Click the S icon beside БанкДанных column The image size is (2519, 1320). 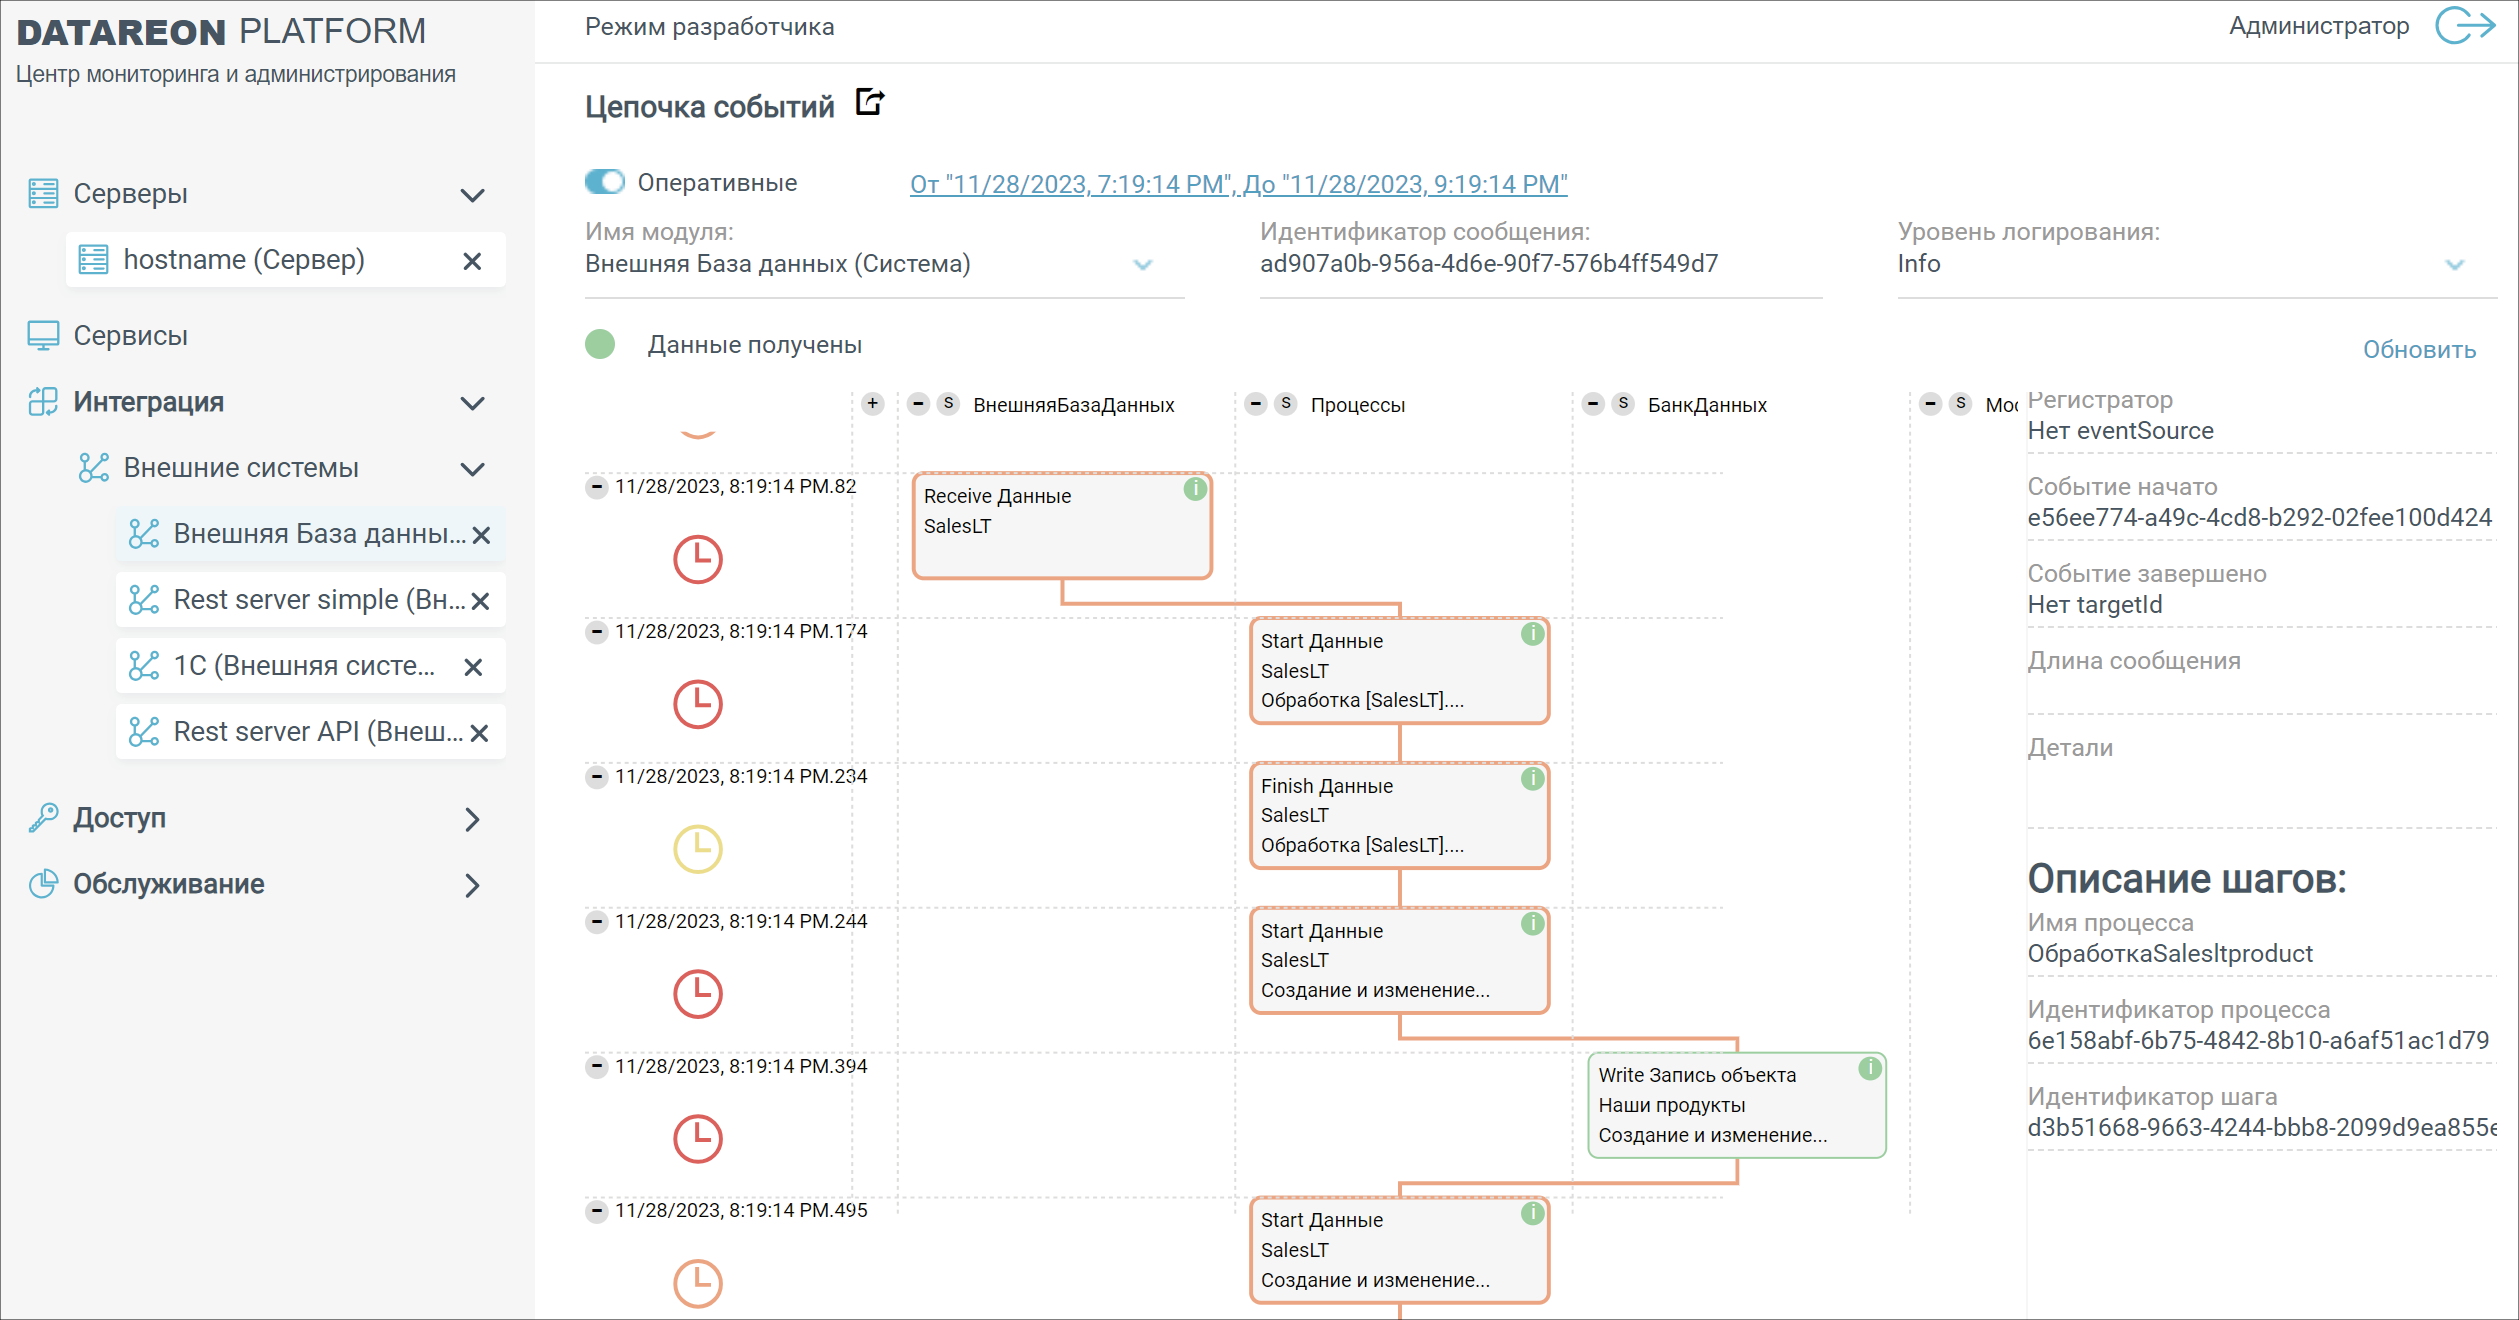1623,404
